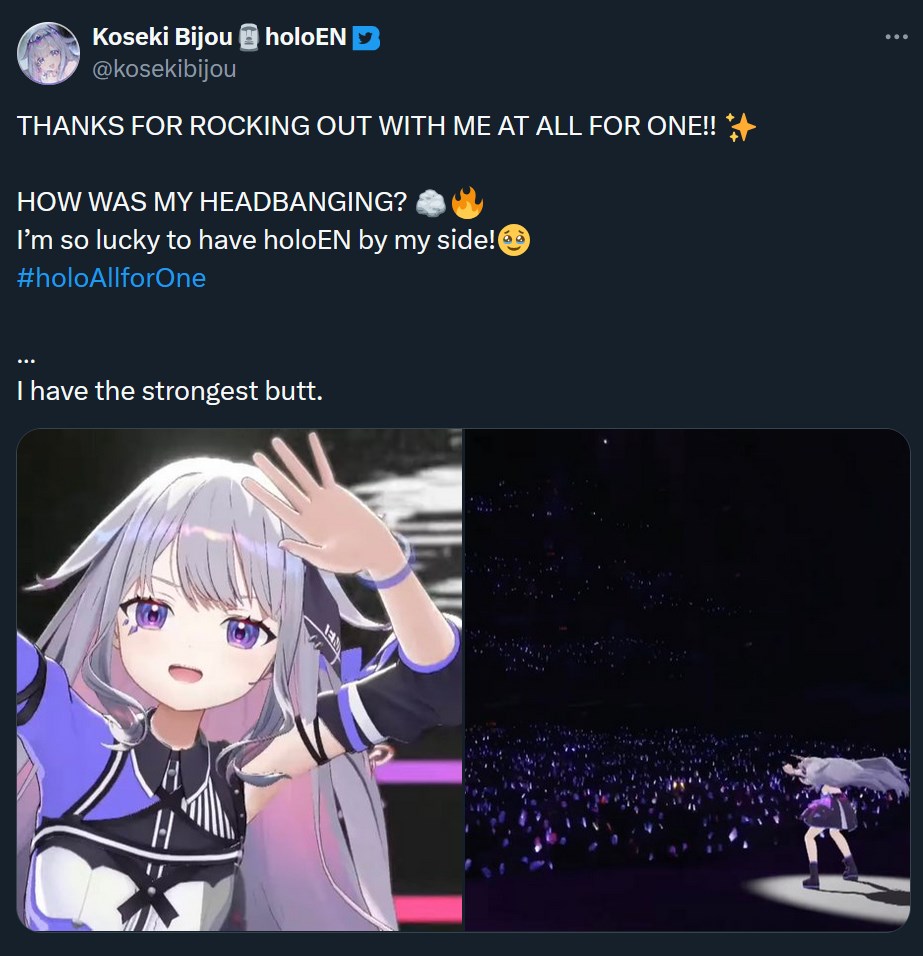Click the ellipsis line above strongest butt
Viewport: 923px width, 956px height.
pyautogui.click(x=26, y=360)
